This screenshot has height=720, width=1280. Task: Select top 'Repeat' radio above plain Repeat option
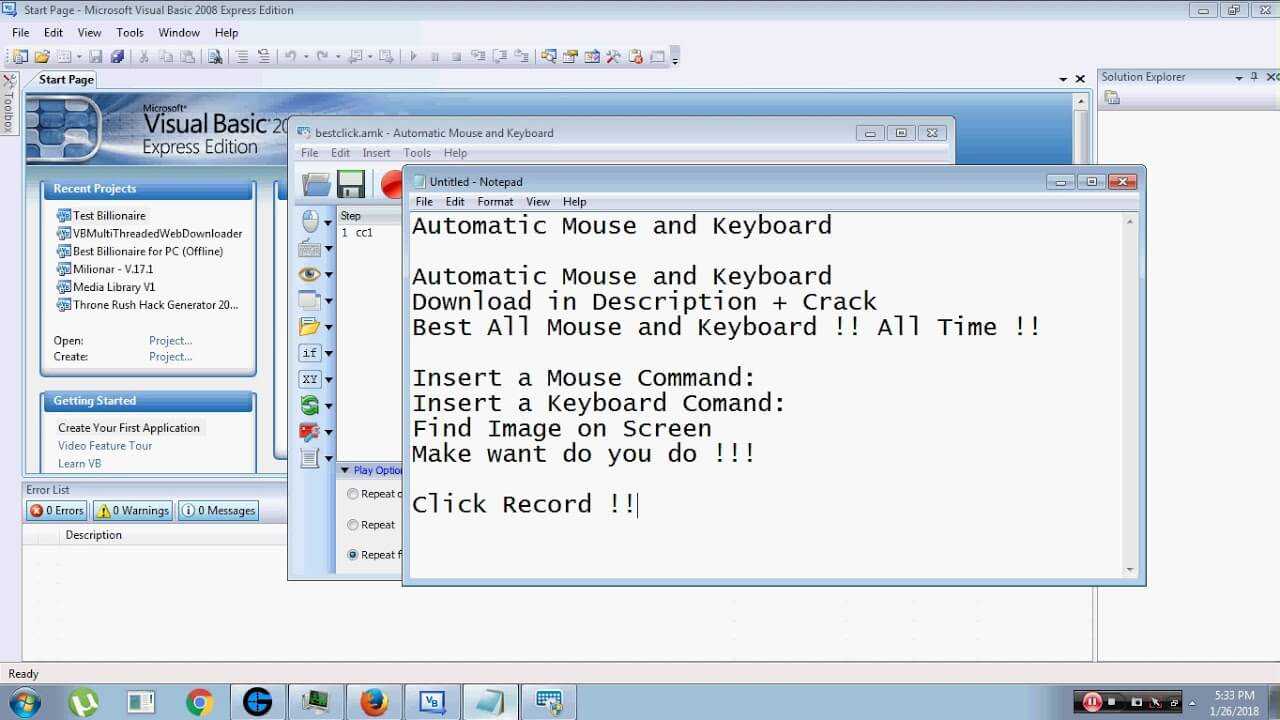[x=352, y=494]
